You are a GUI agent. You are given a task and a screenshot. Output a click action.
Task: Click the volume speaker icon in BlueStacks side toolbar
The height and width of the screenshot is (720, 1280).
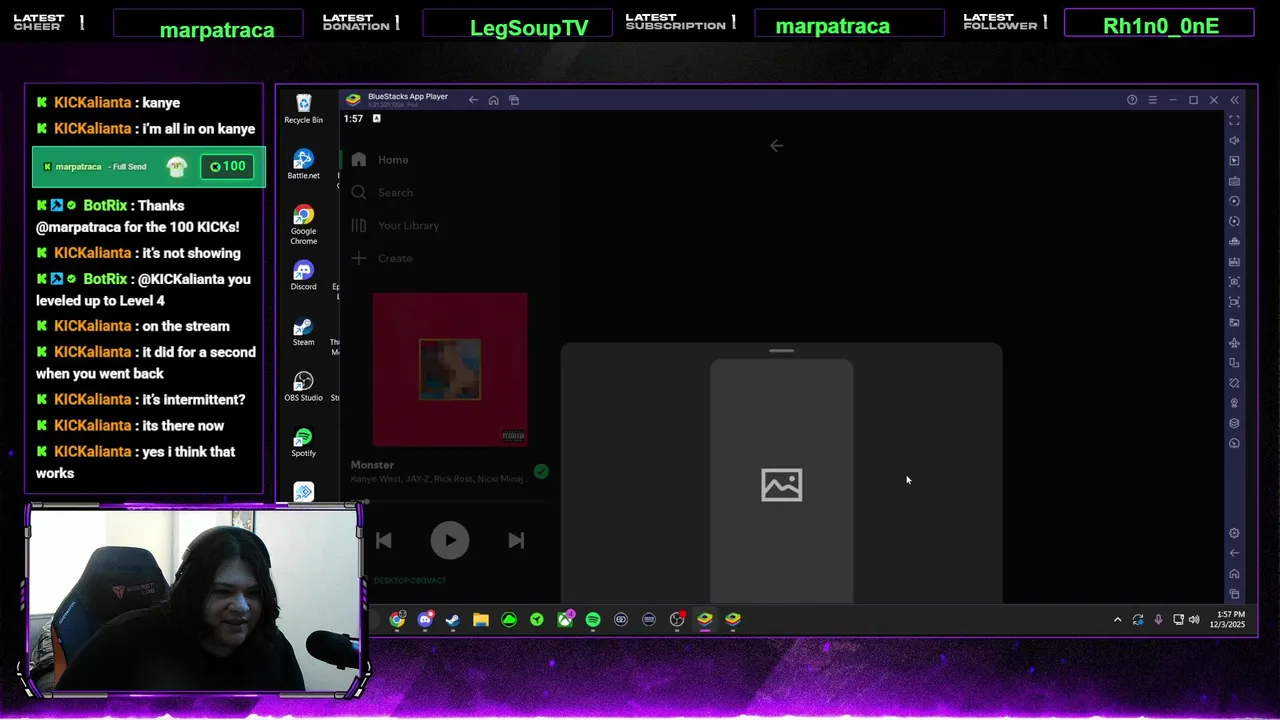tap(1234, 140)
